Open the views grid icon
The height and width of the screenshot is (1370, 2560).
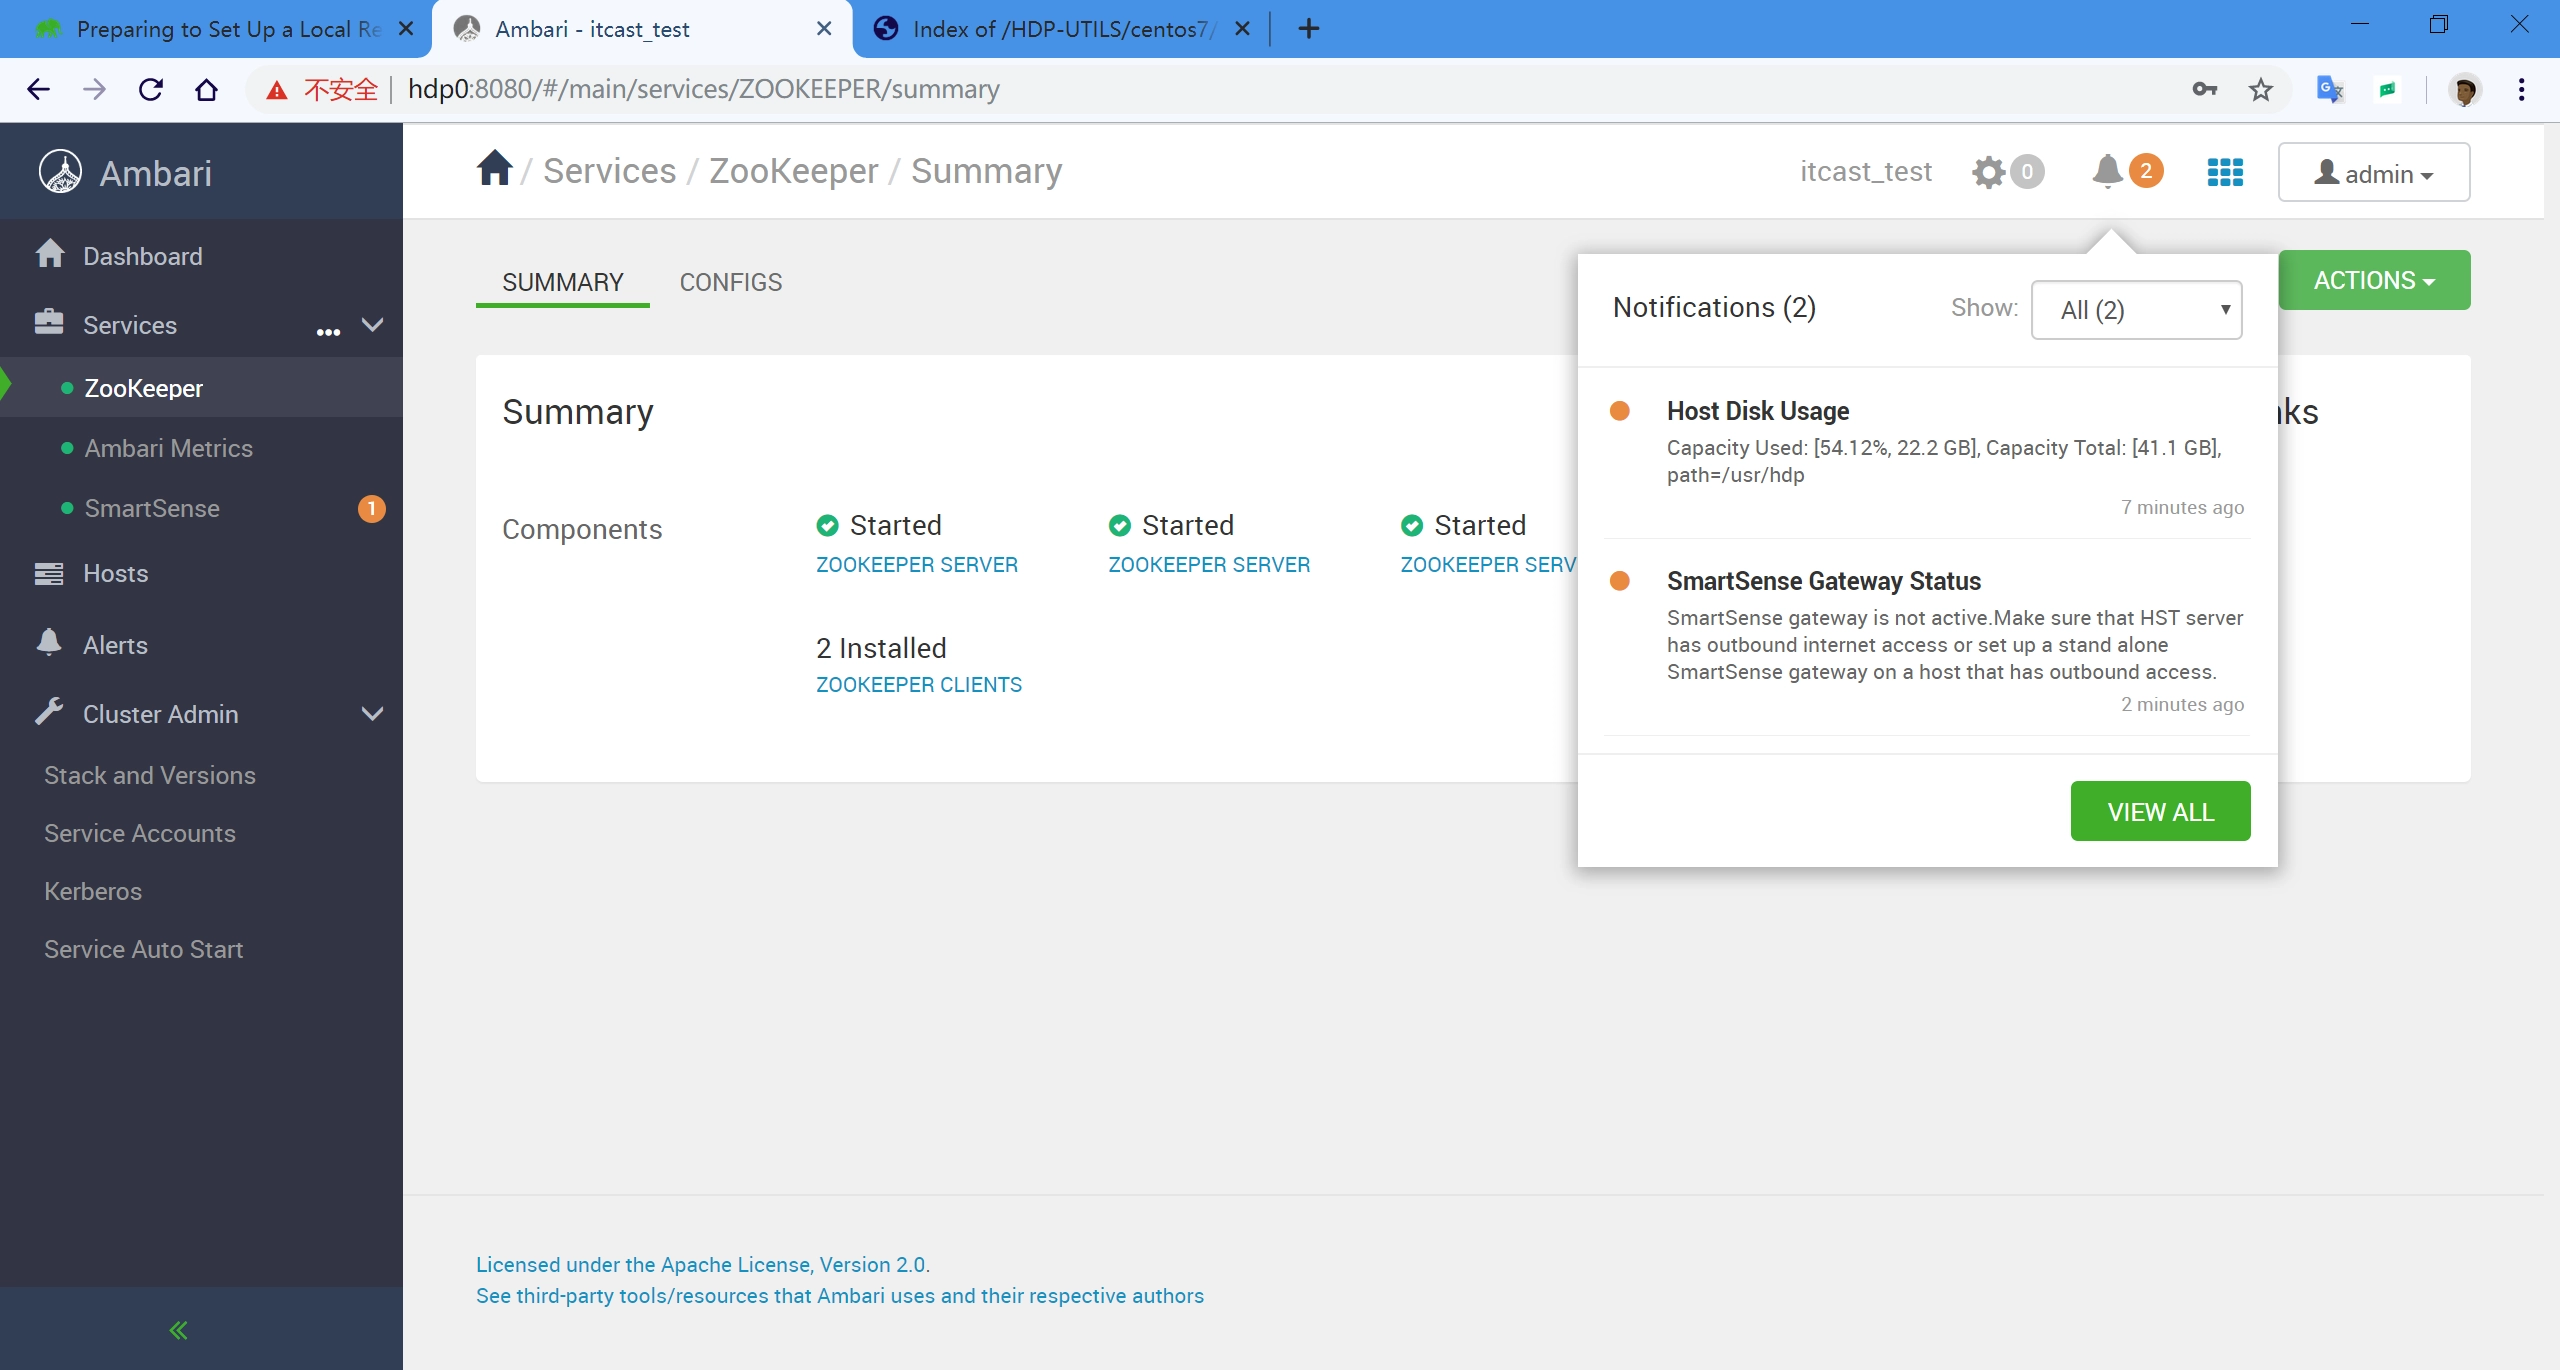[2225, 172]
